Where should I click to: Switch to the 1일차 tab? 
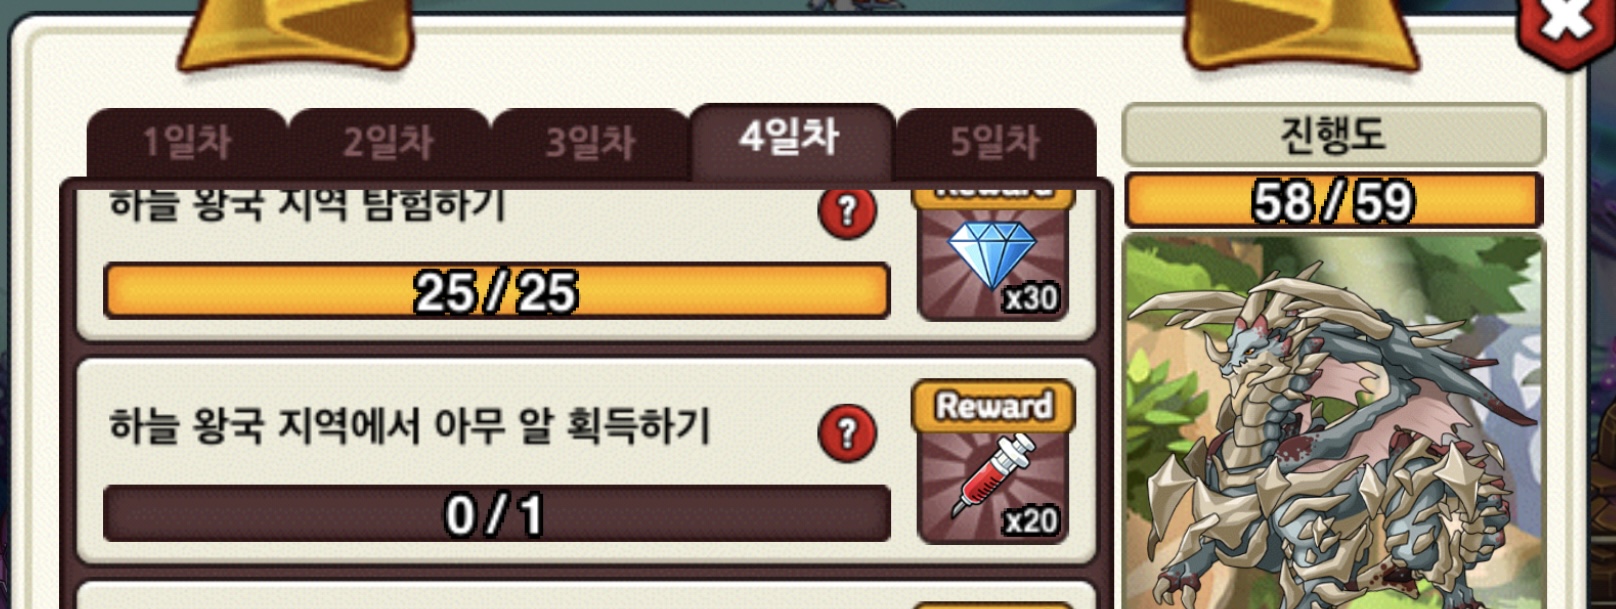coord(187,143)
